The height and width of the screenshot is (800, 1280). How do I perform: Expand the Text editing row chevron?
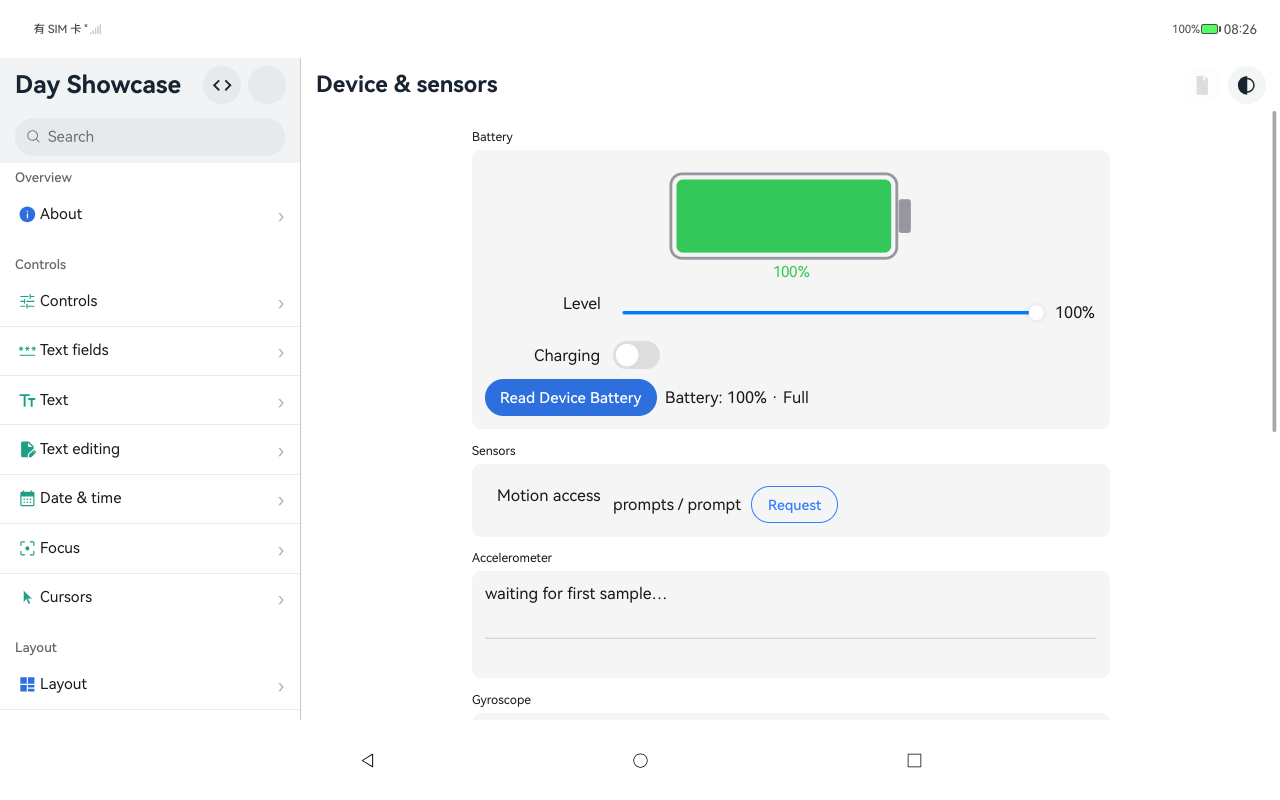pyautogui.click(x=281, y=451)
